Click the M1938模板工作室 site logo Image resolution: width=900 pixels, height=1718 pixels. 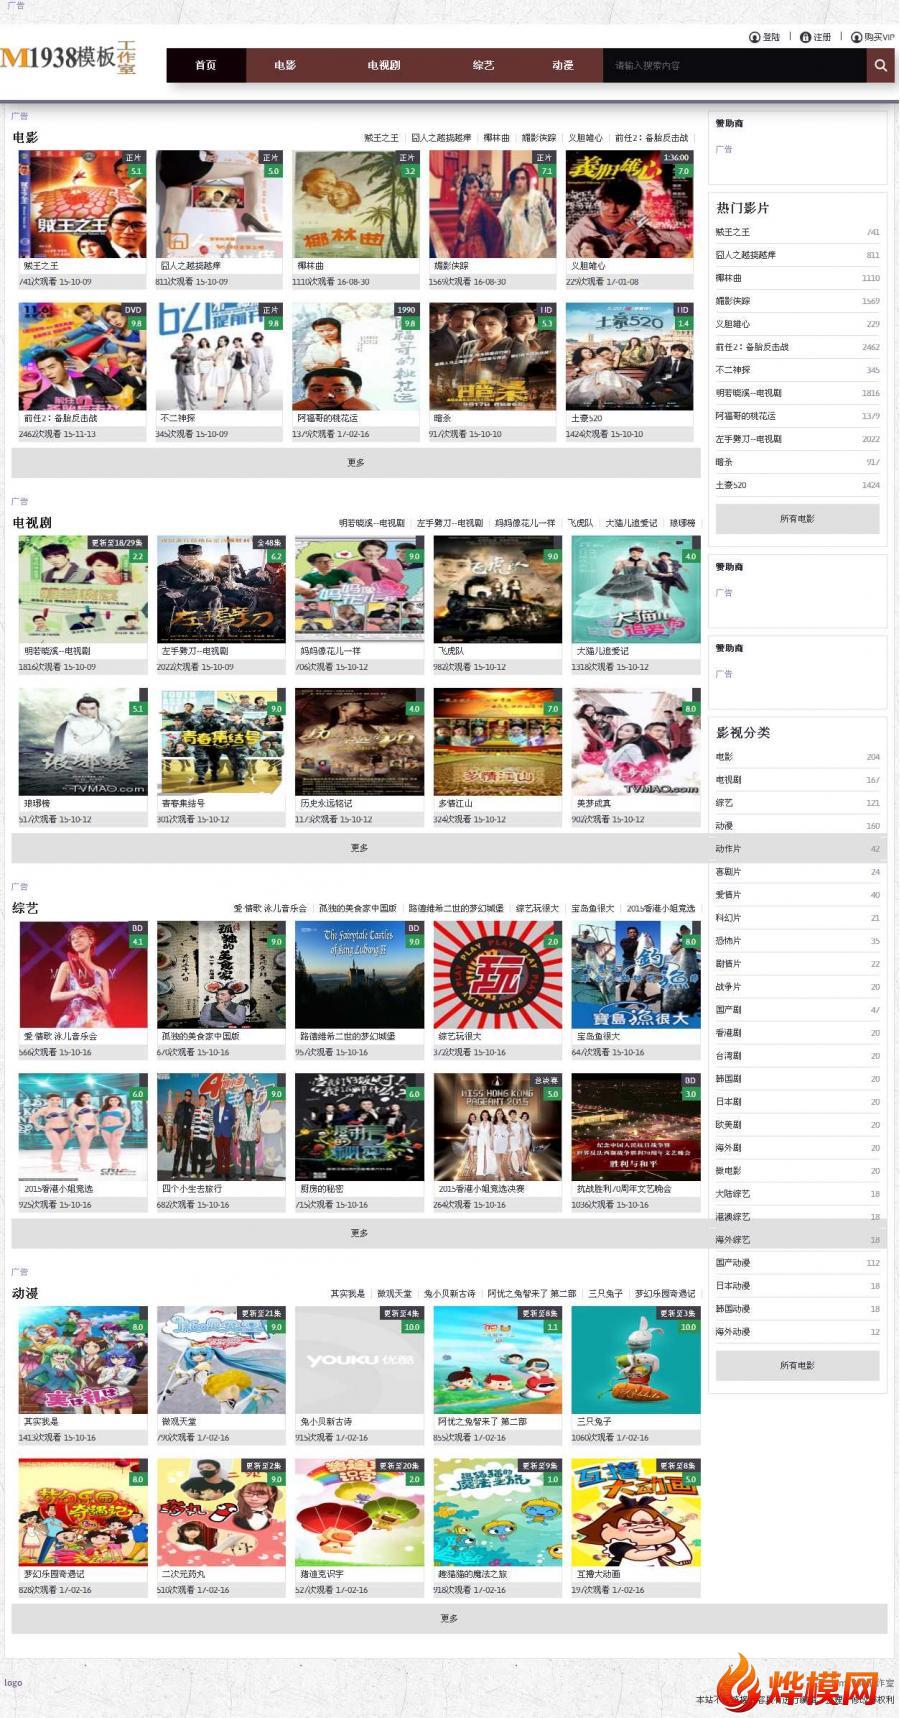point(68,58)
